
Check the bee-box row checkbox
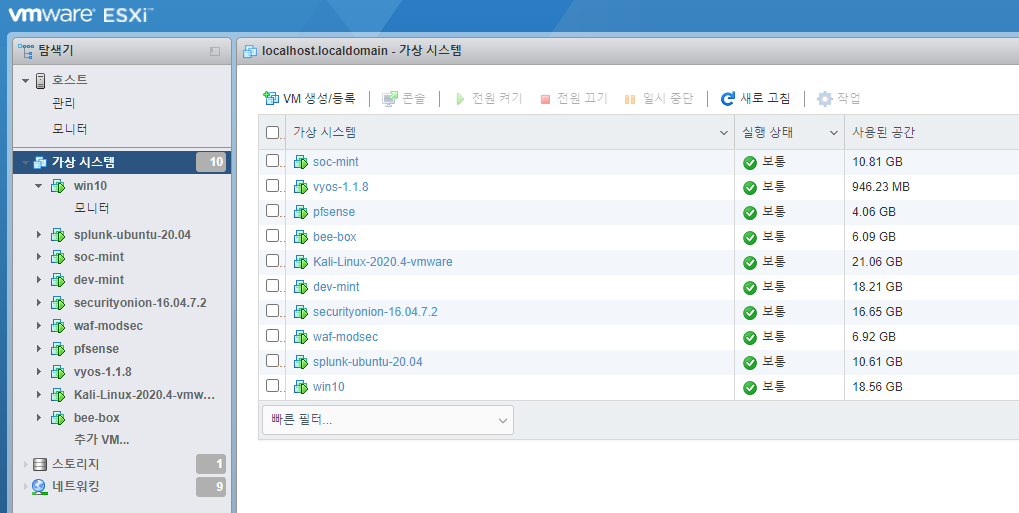(x=272, y=236)
